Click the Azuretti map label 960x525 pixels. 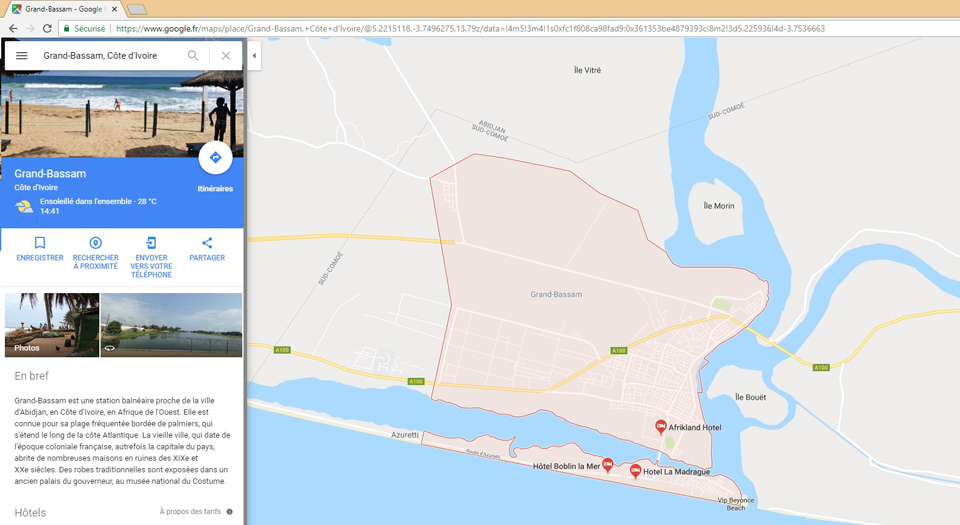[405, 434]
